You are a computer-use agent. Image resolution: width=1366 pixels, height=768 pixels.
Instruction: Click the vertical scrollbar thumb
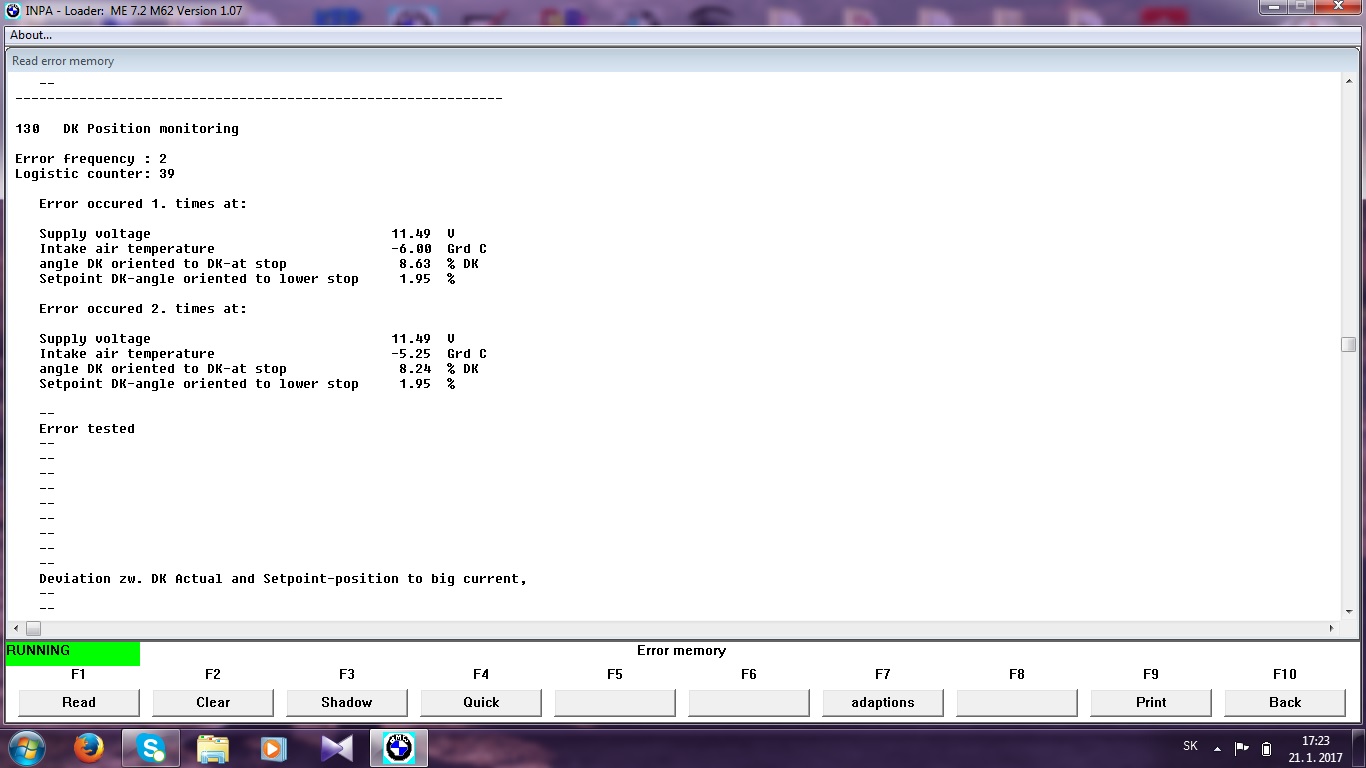(x=1348, y=344)
